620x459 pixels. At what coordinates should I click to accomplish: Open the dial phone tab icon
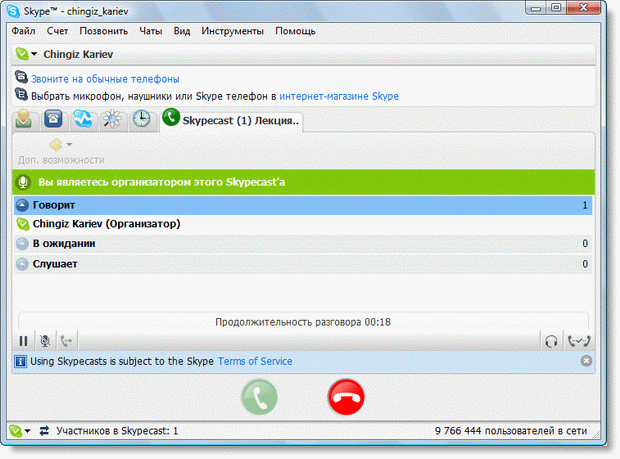click(x=53, y=119)
